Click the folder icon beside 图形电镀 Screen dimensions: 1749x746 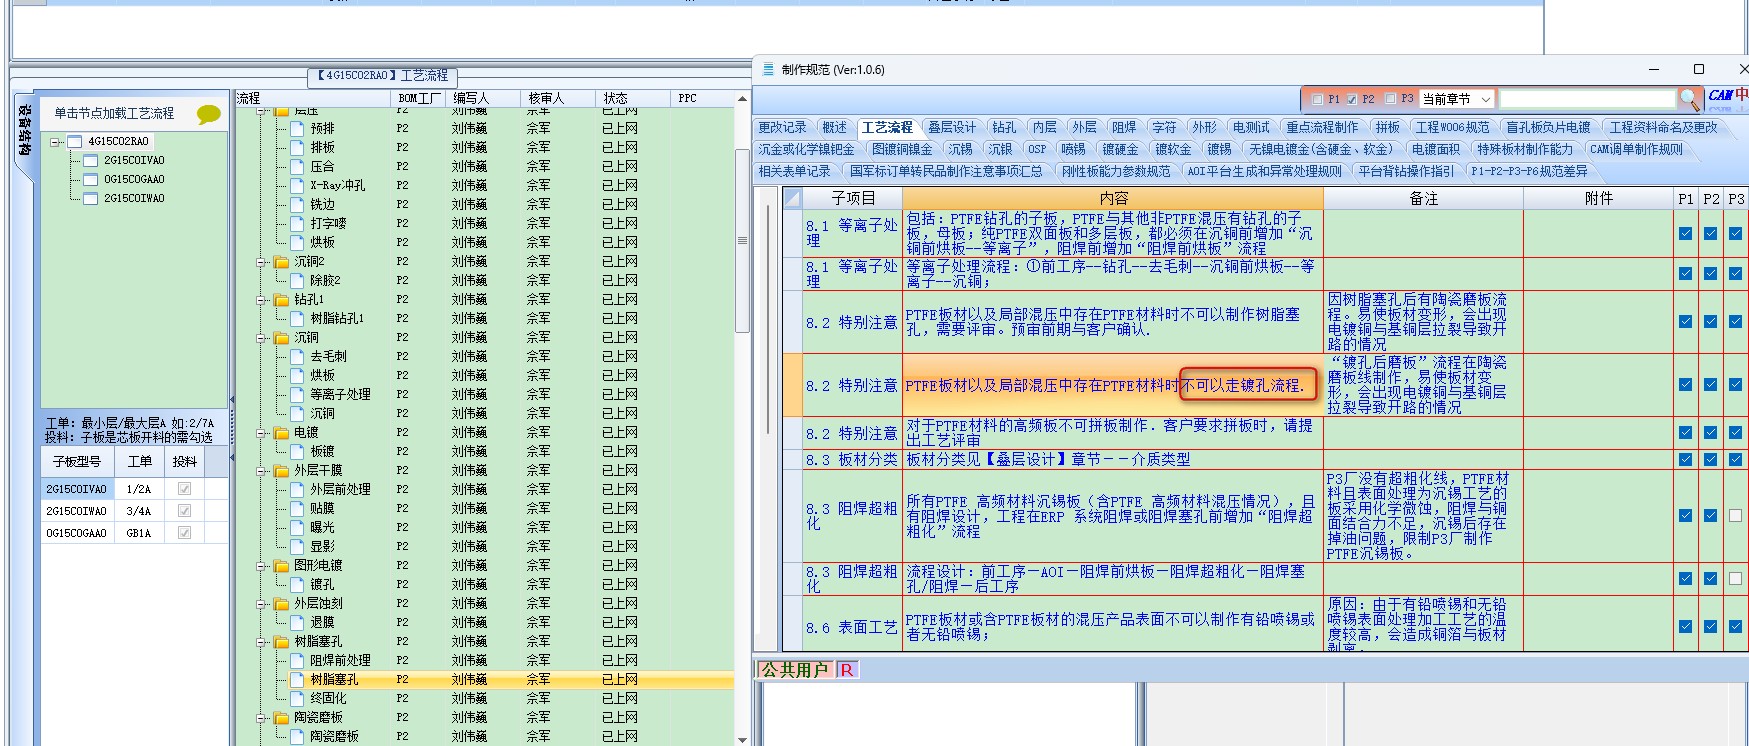[x=281, y=565]
